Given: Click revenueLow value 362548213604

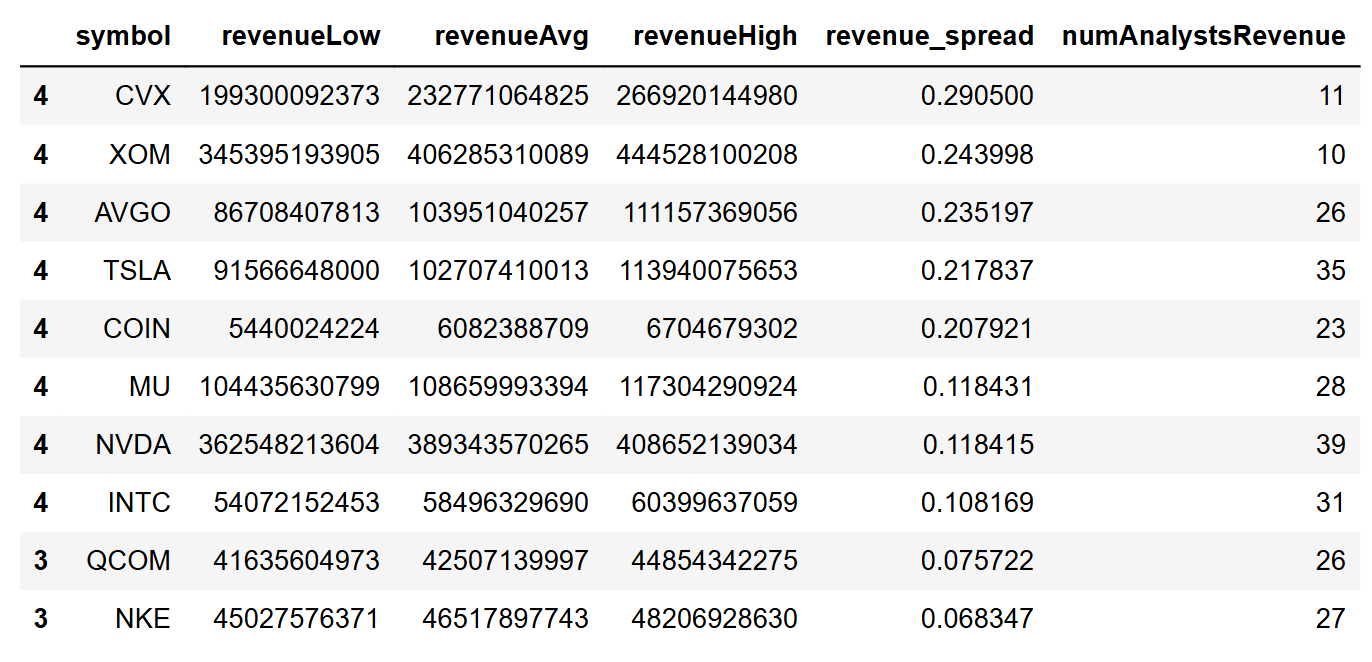Looking at the screenshot, I should 290,444.
